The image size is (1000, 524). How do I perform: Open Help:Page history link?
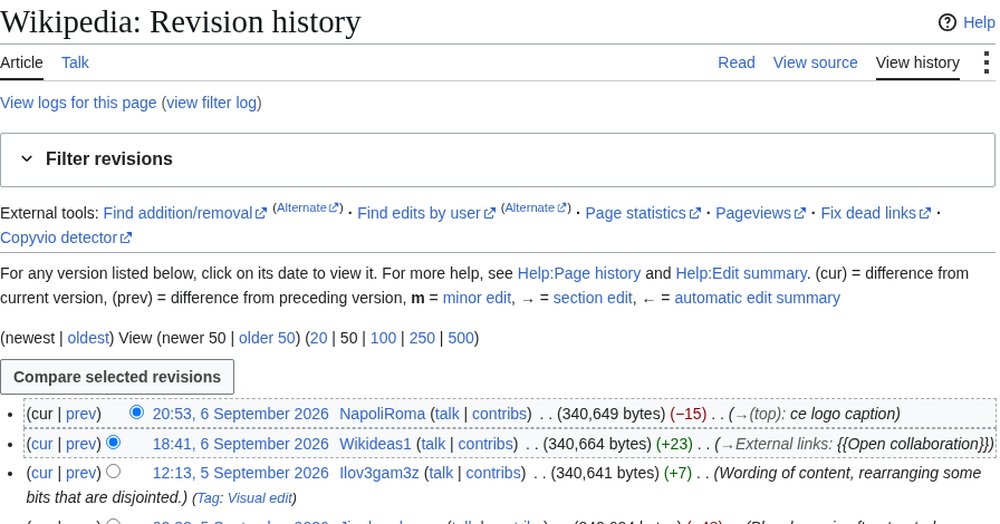coord(579,273)
